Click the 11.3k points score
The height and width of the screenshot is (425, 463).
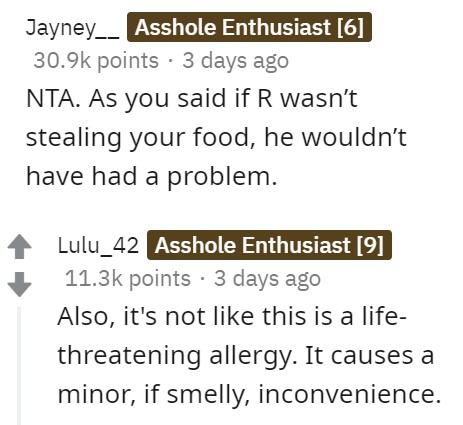click(x=128, y=279)
